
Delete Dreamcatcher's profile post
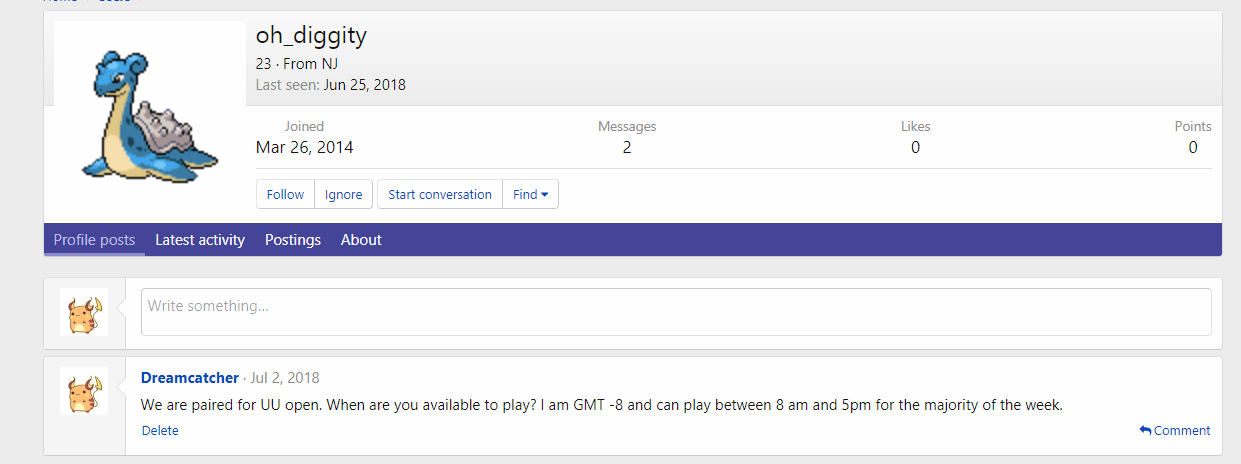point(160,431)
